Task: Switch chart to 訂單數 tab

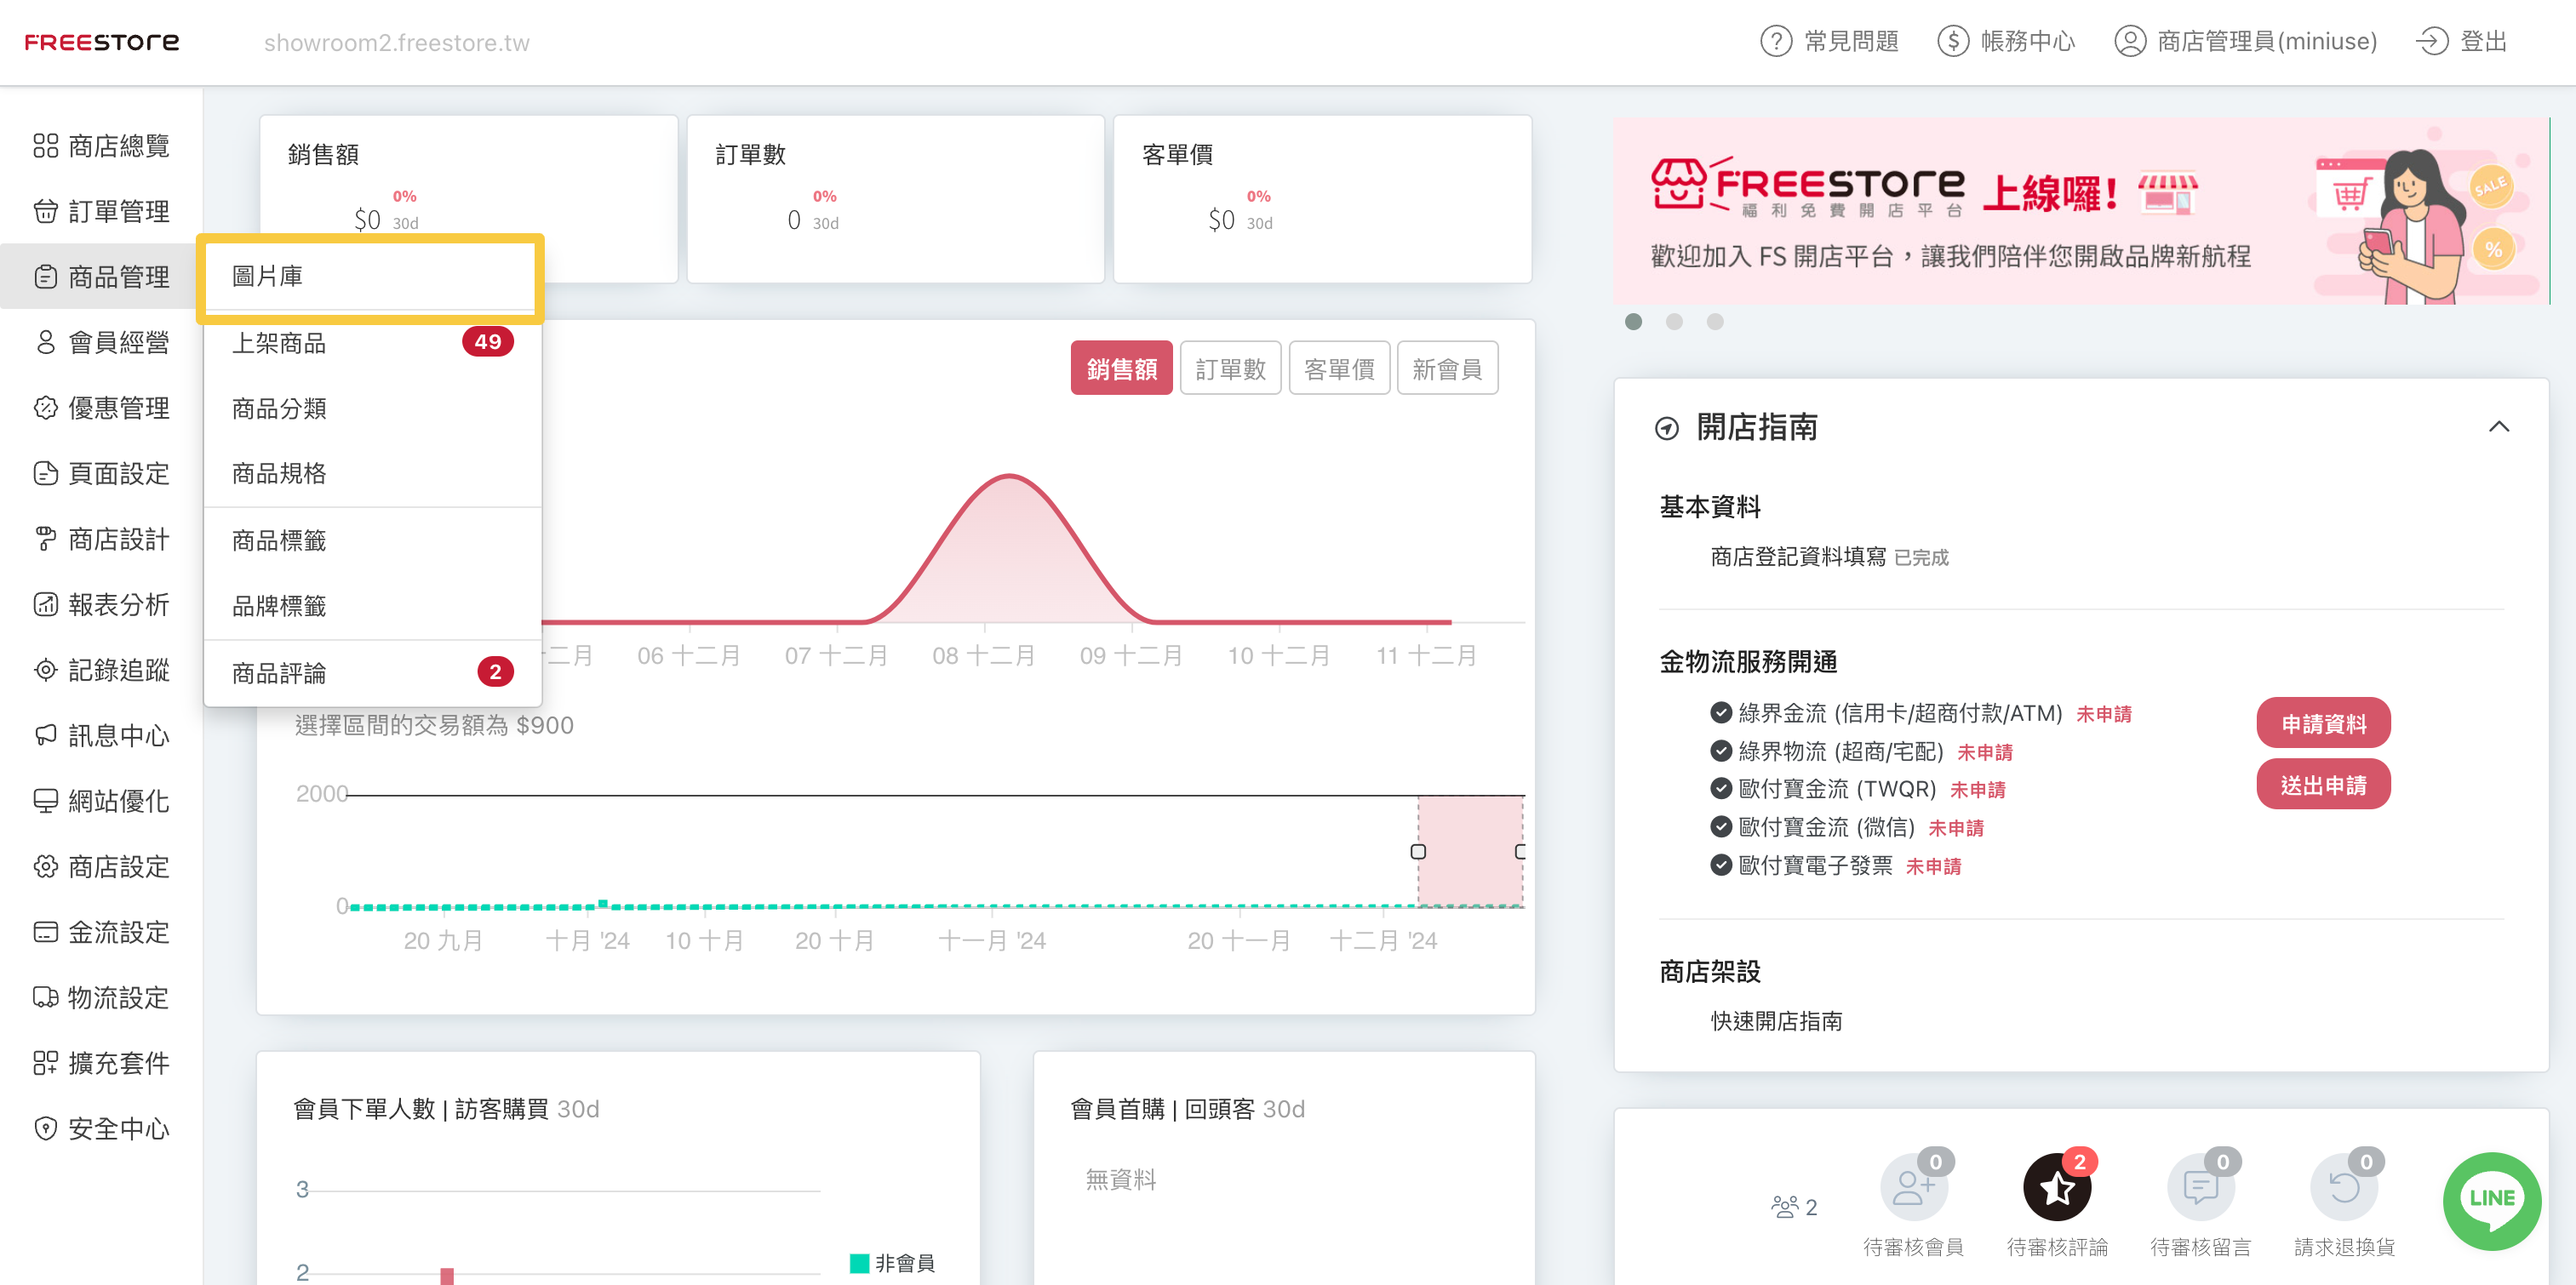Action: point(1230,369)
